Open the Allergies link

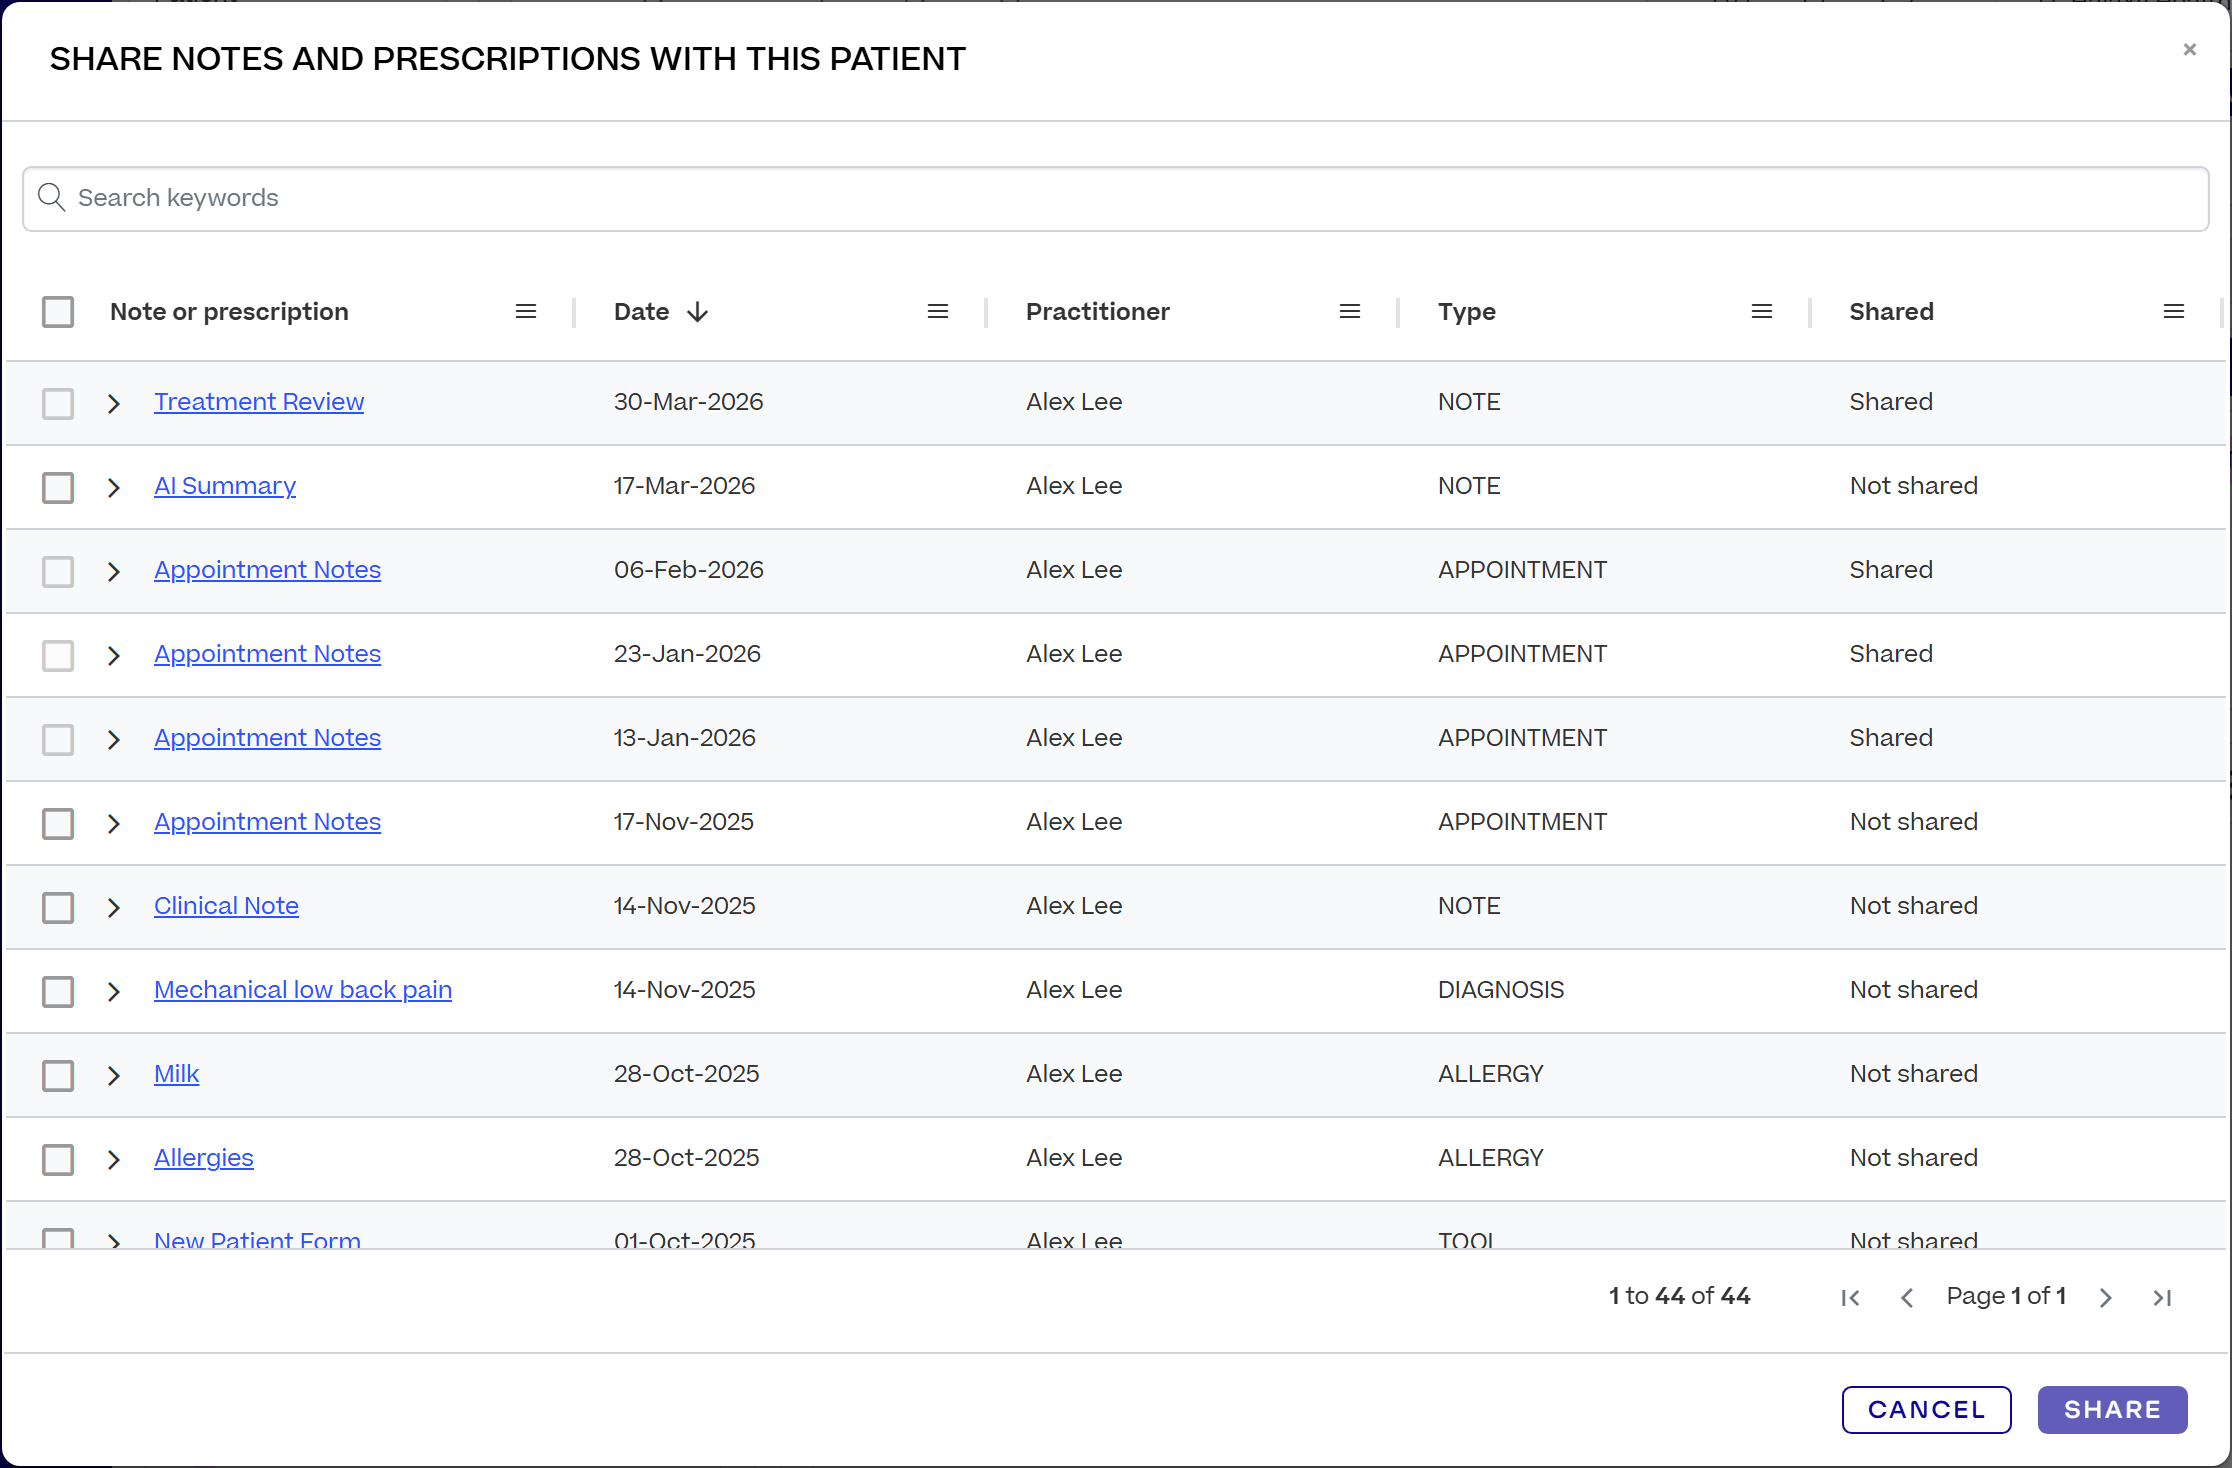(x=204, y=1158)
